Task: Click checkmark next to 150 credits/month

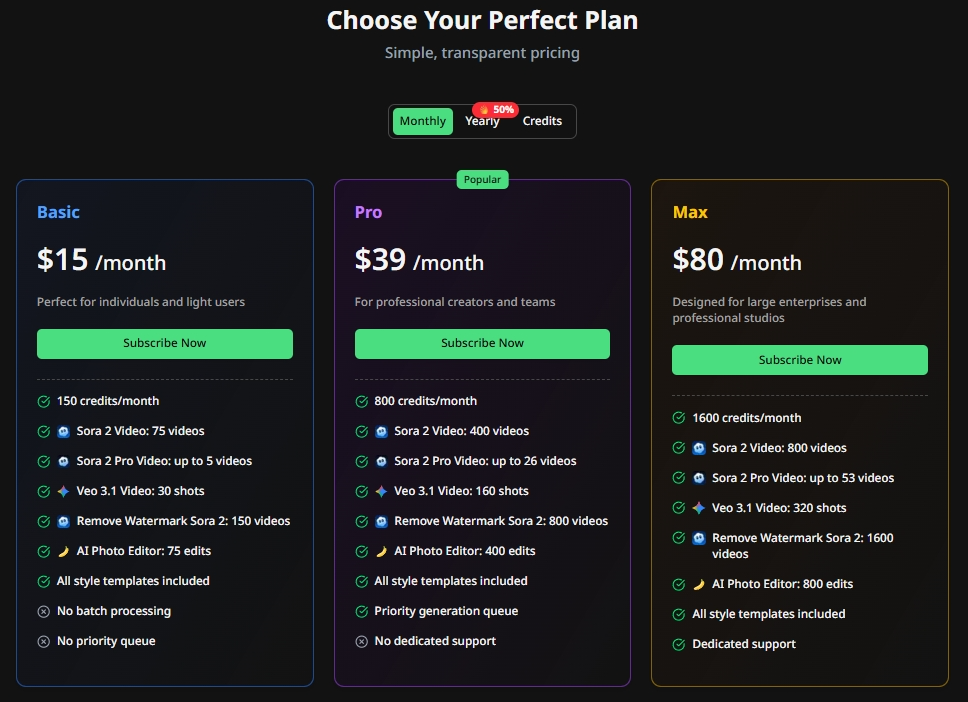Action: tap(44, 401)
